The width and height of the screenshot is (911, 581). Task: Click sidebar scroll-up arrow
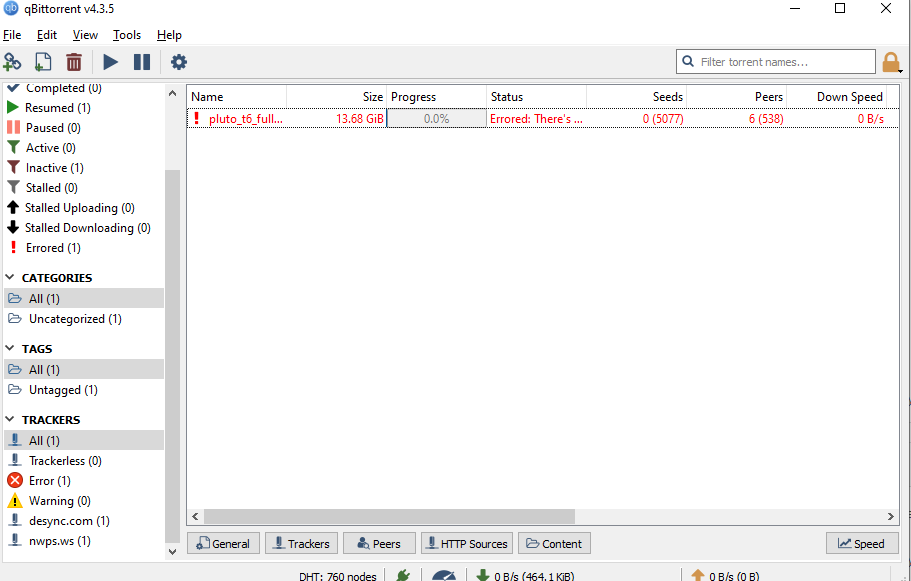(173, 93)
